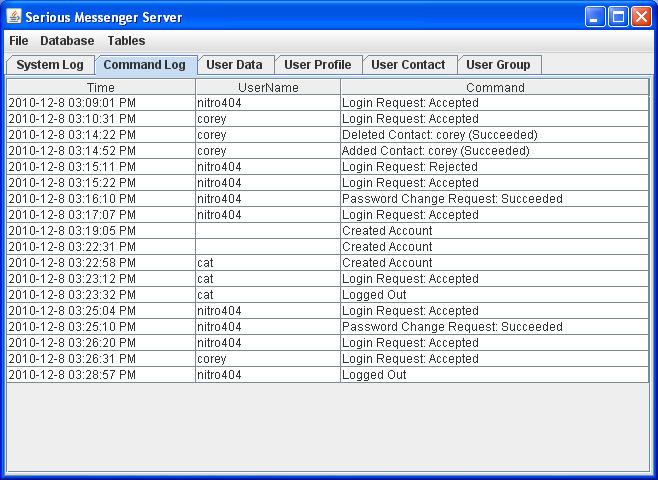Image resolution: width=658 pixels, height=480 pixels.
Task: Go to the User Contact tab
Action: point(408,65)
